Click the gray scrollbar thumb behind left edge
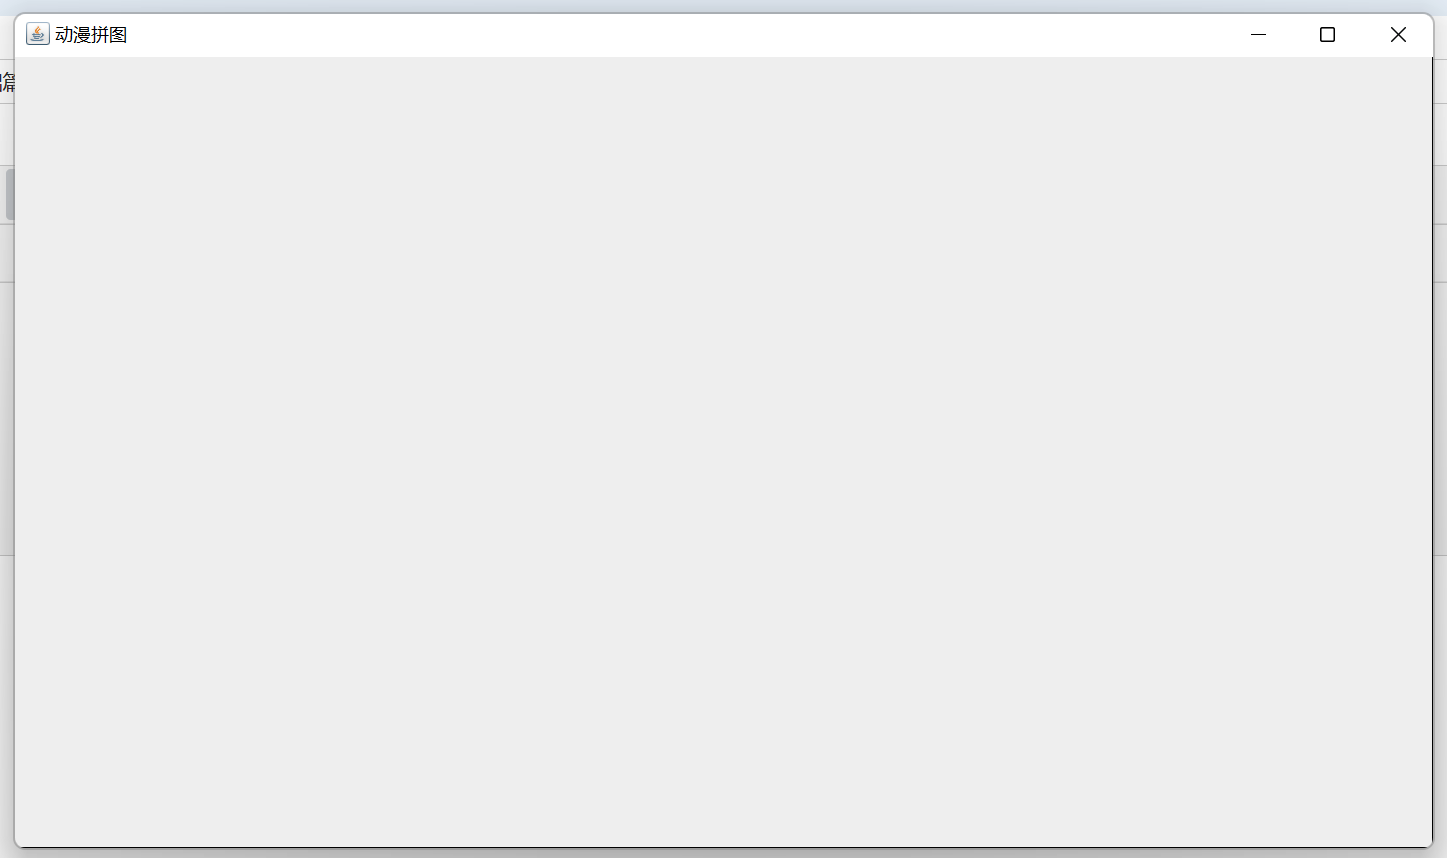Screen dimensions: 1447x858 [9, 194]
